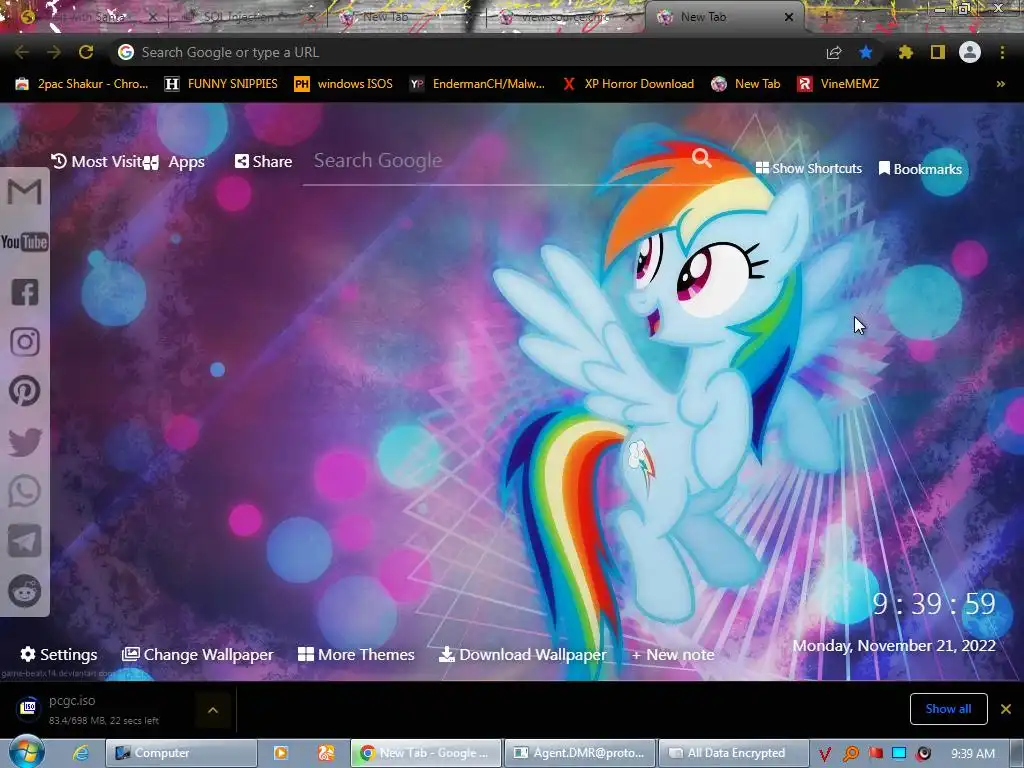This screenshot has width=1024, height=768.
Task: Click the 9:39 AM taskbar clock
Action: [973, 754]
